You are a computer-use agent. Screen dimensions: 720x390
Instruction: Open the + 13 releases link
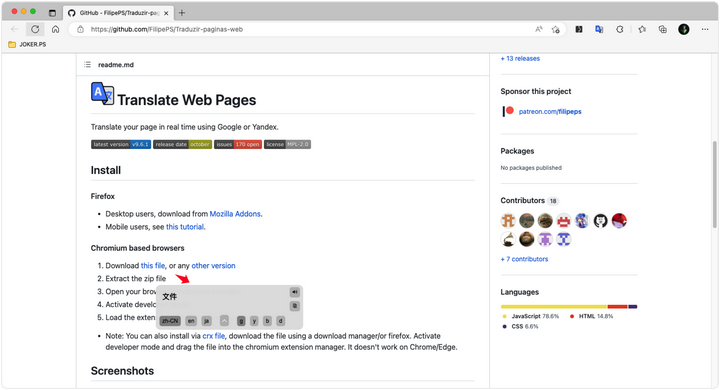click(520, 59)
